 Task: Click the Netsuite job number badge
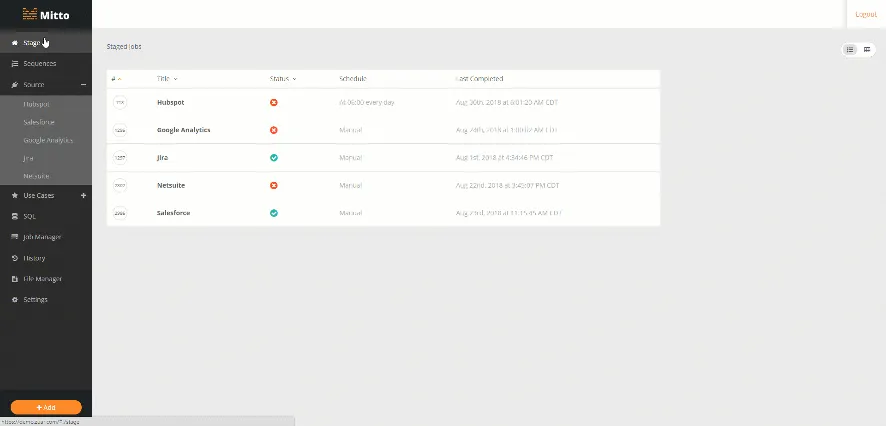pos(120,185)
